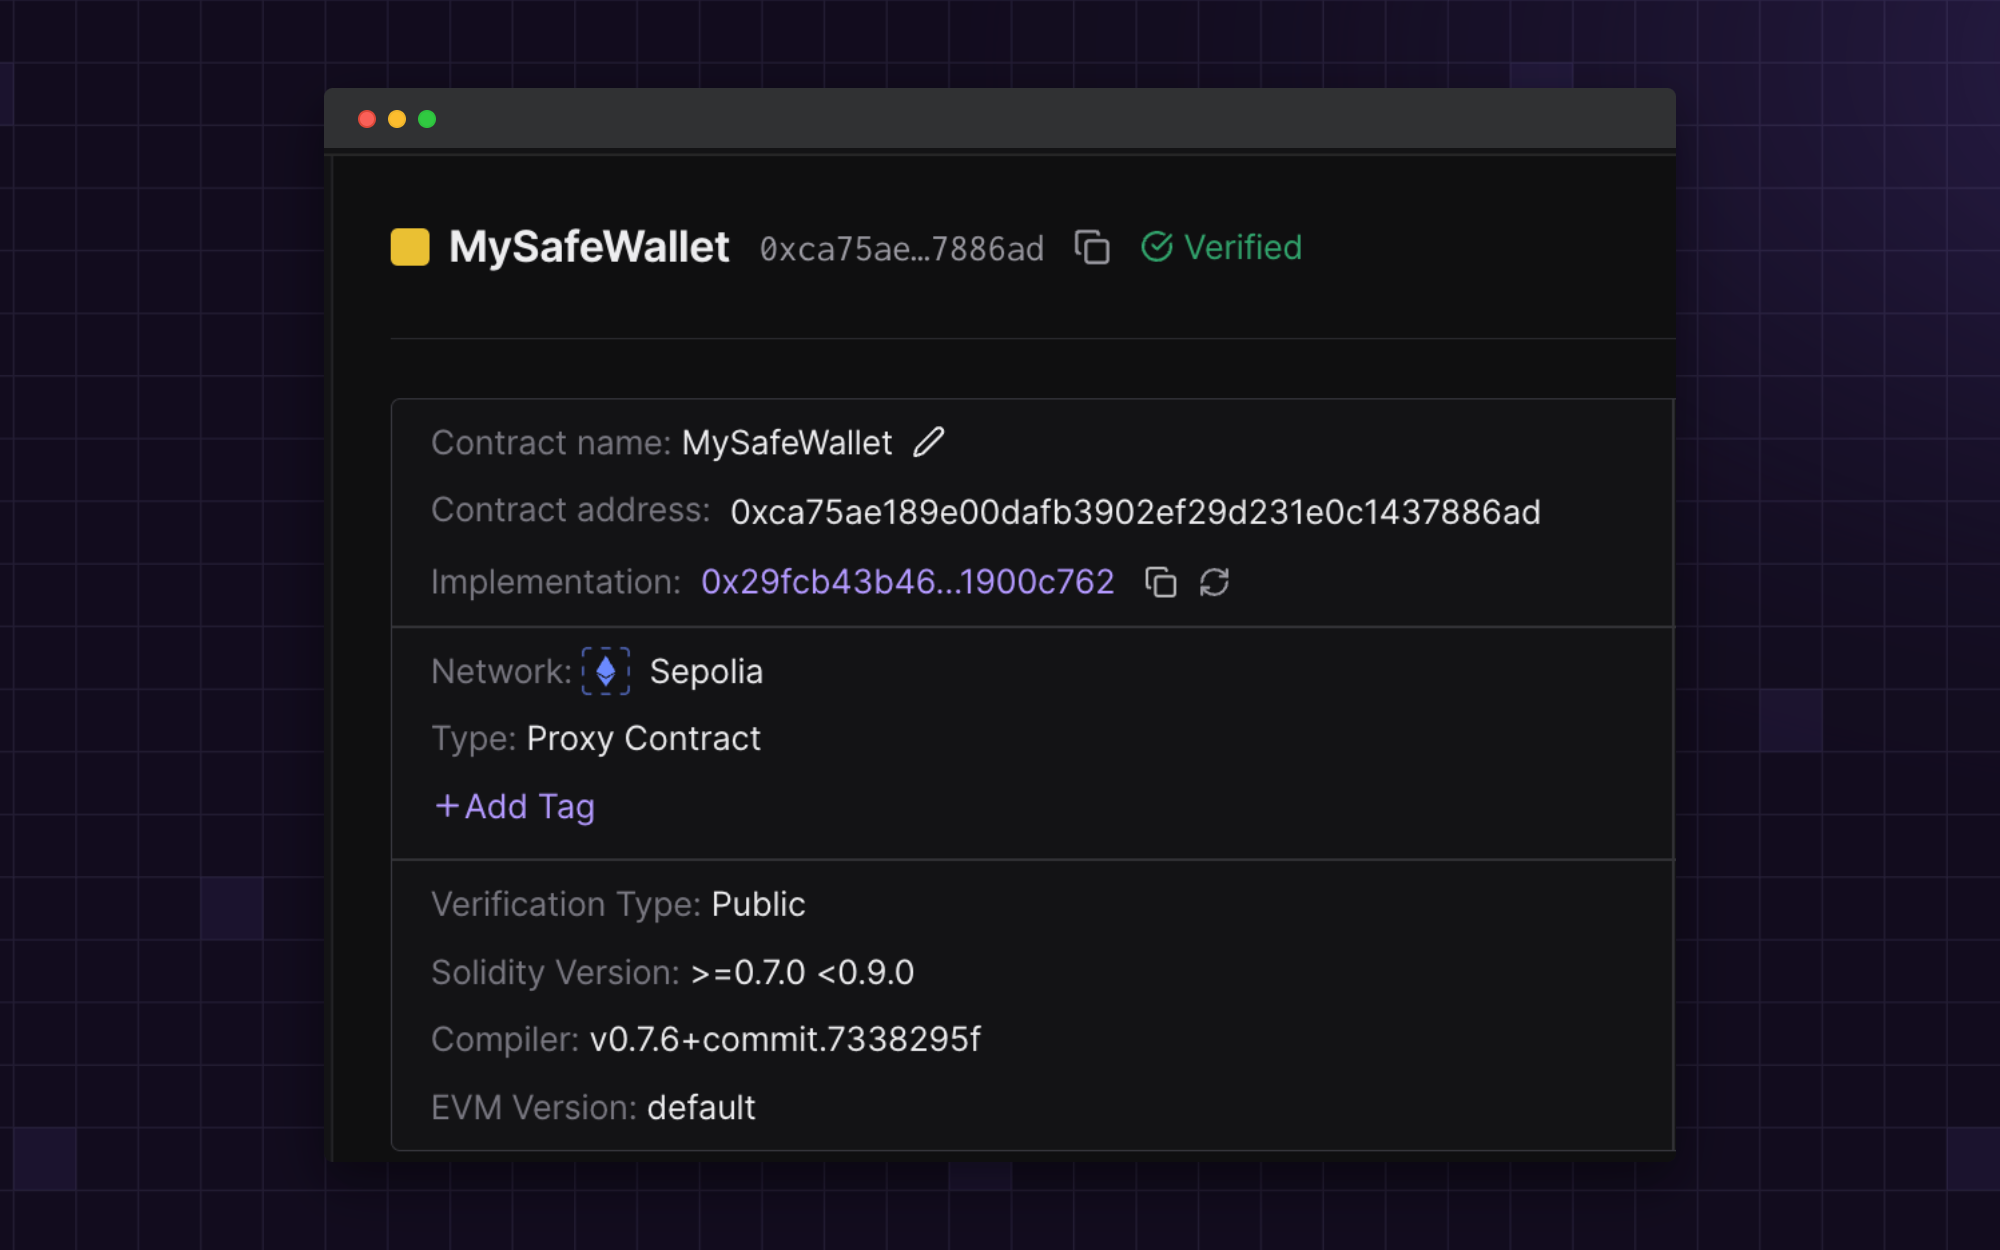Click the Proxy Contract type value
2000x1250 pixels.
coord(643,739)
